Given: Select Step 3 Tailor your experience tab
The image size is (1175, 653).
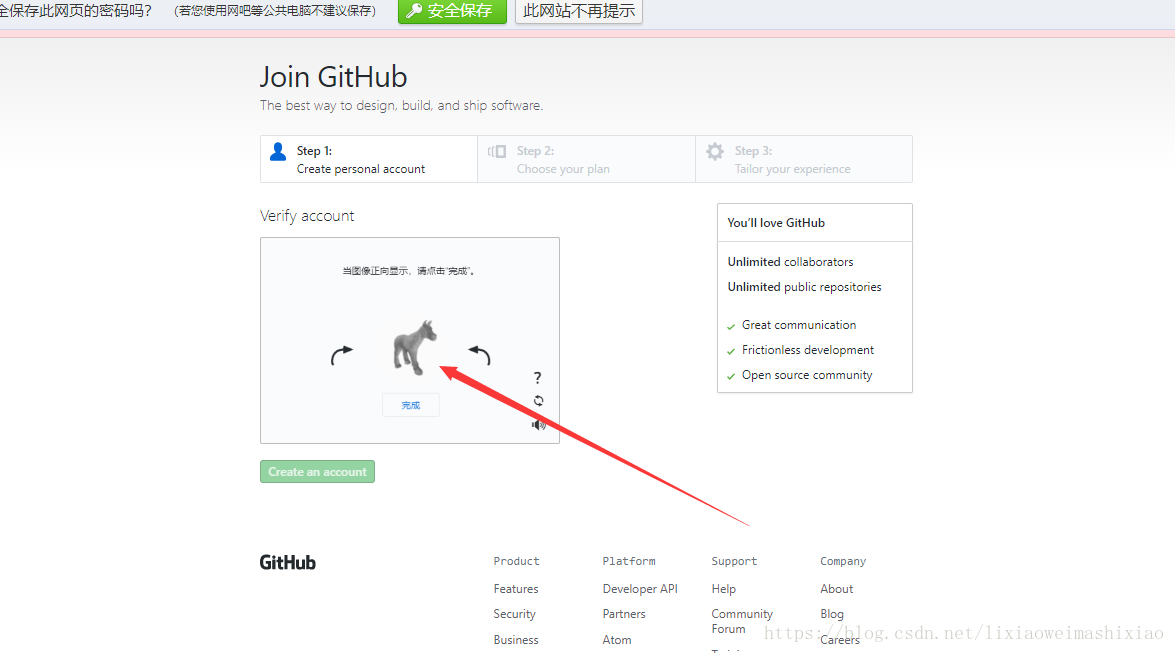Looking at the screenshot, I should click(x=804, y=159).
